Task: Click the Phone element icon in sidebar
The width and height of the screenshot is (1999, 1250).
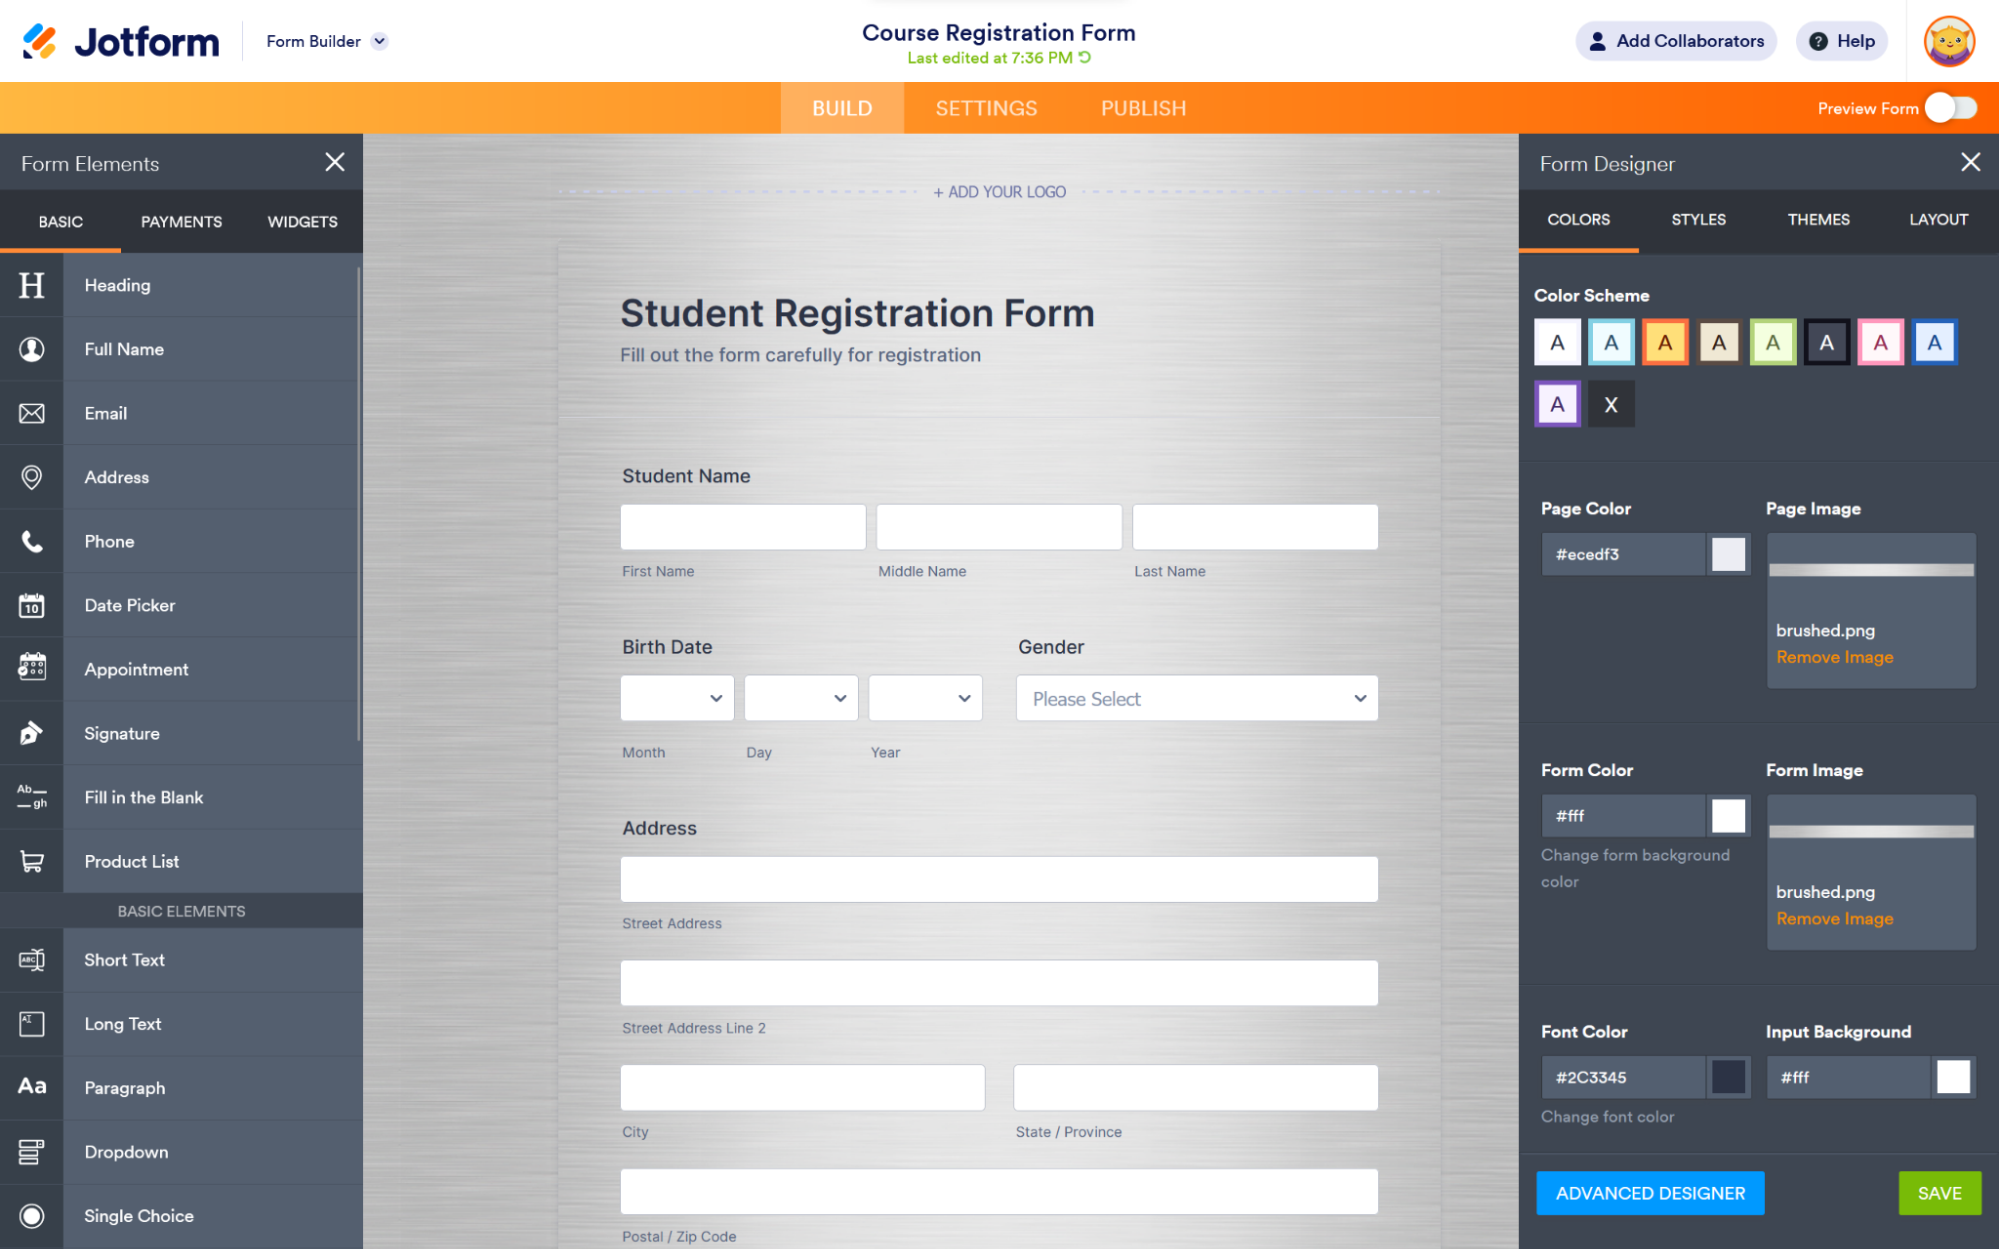Action: (x=32, y=541)
